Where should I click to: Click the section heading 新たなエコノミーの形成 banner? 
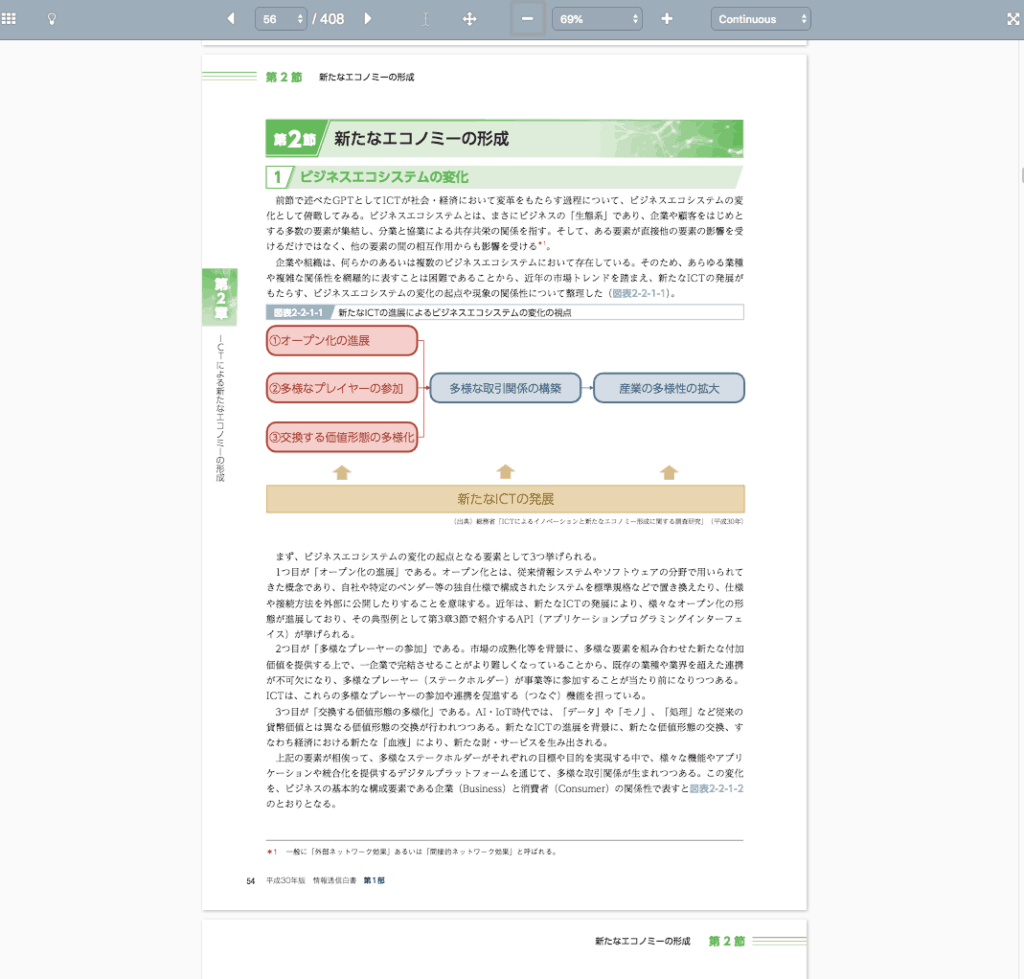pyautogui.click(x=504, y=138)
